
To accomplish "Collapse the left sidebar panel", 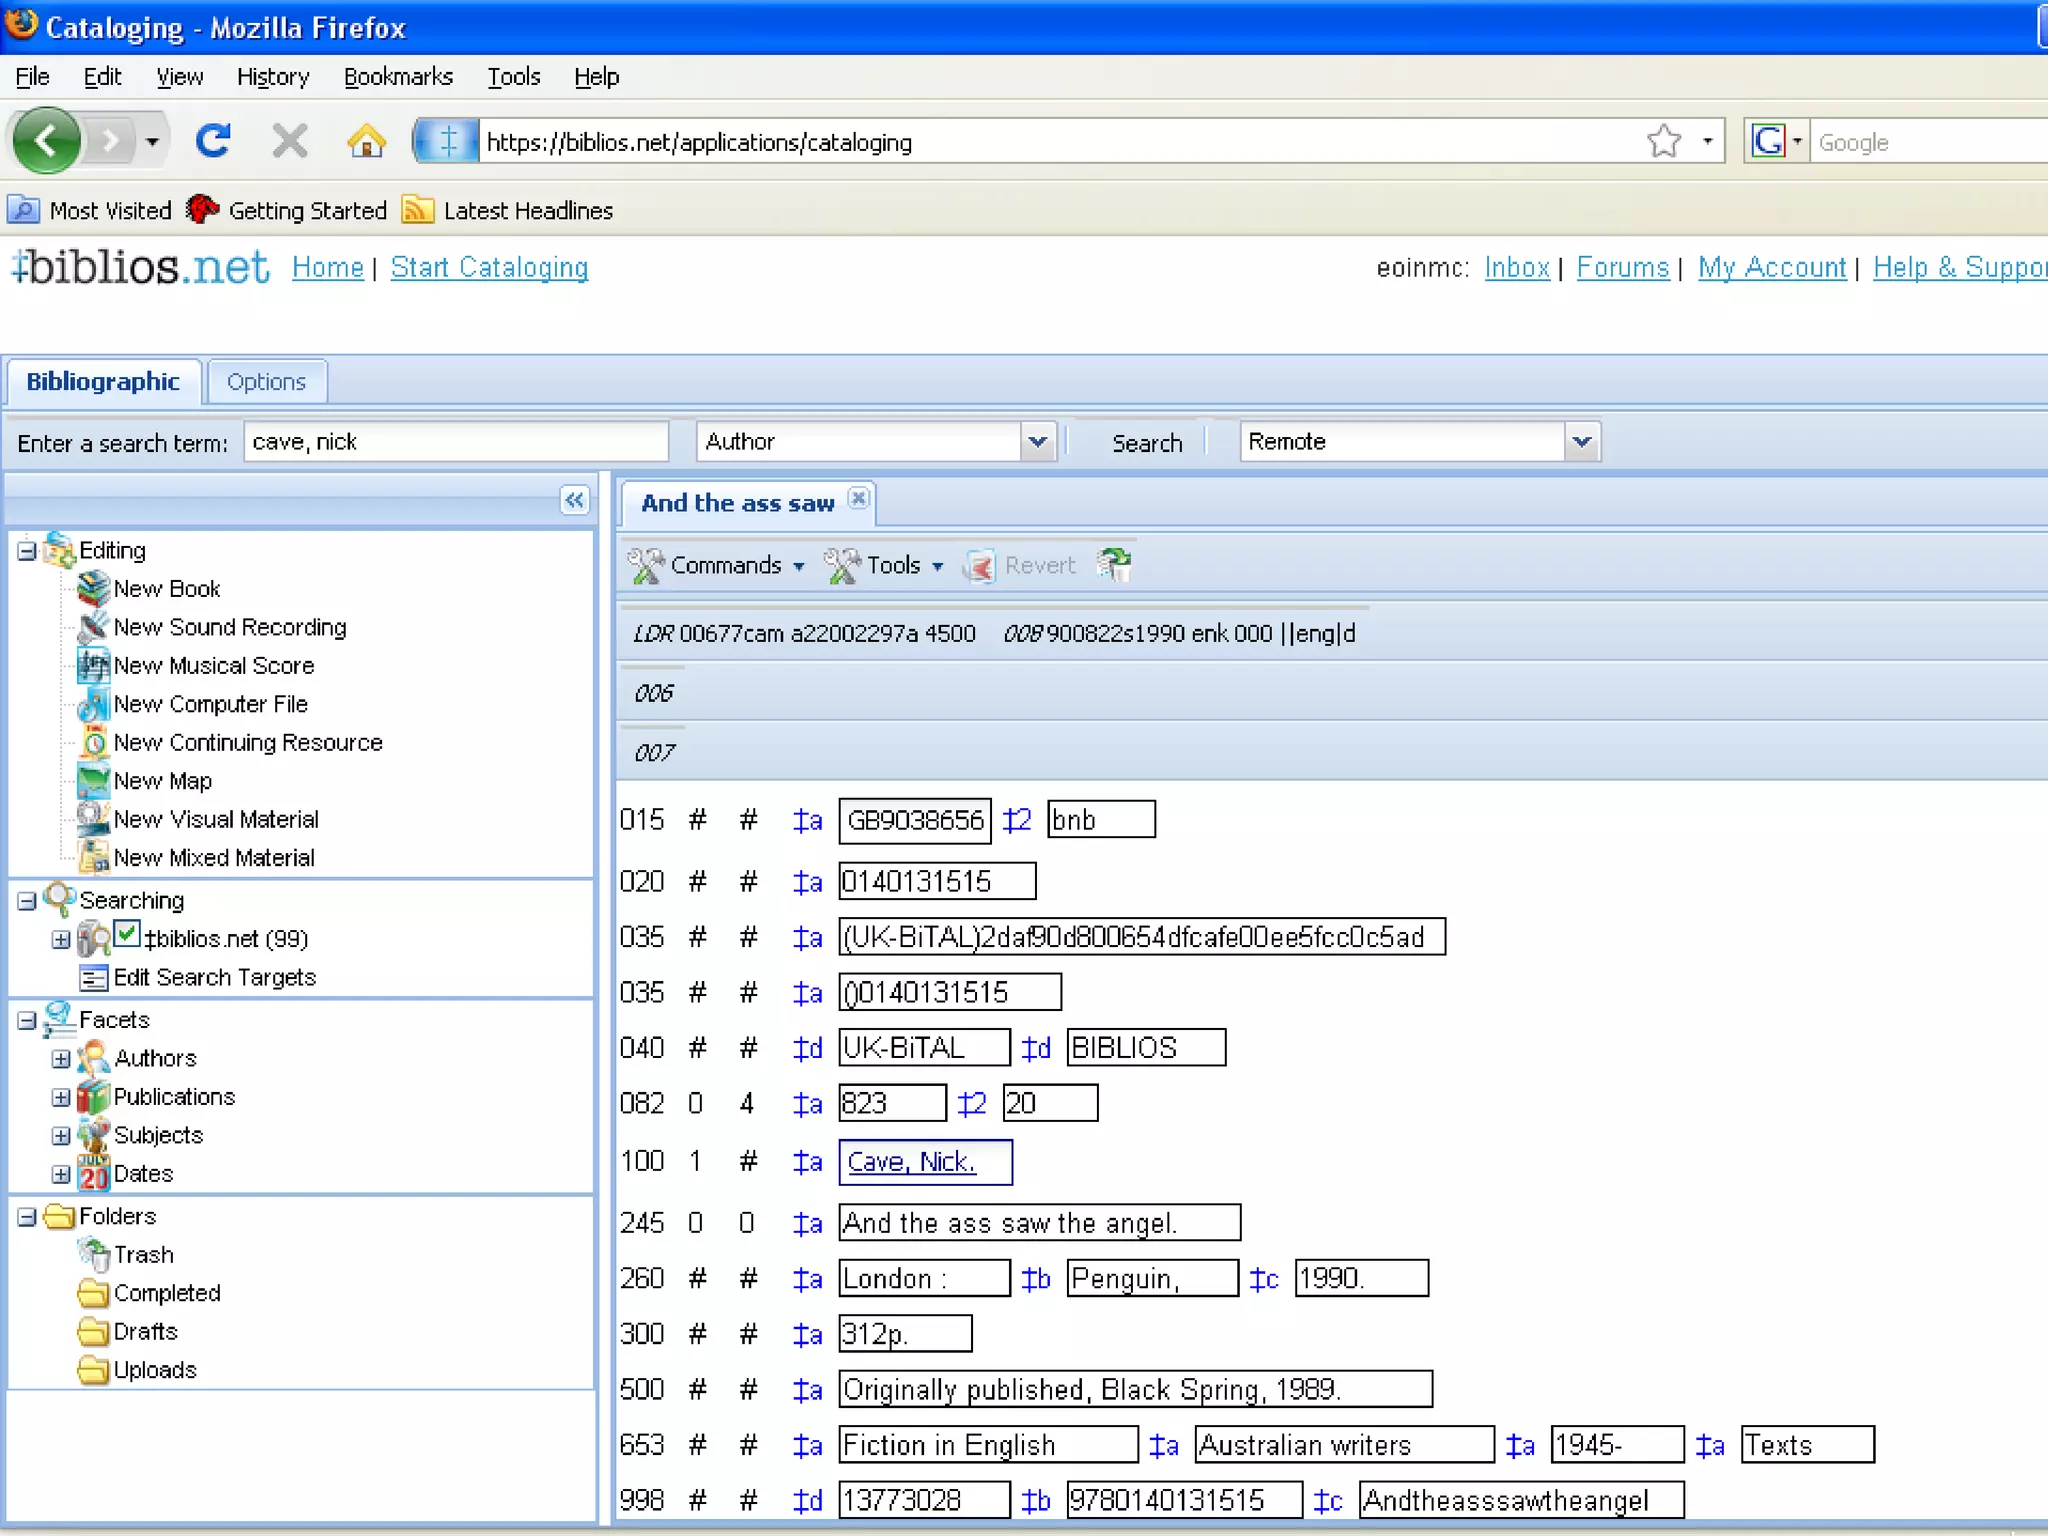I will click(574, 500).
